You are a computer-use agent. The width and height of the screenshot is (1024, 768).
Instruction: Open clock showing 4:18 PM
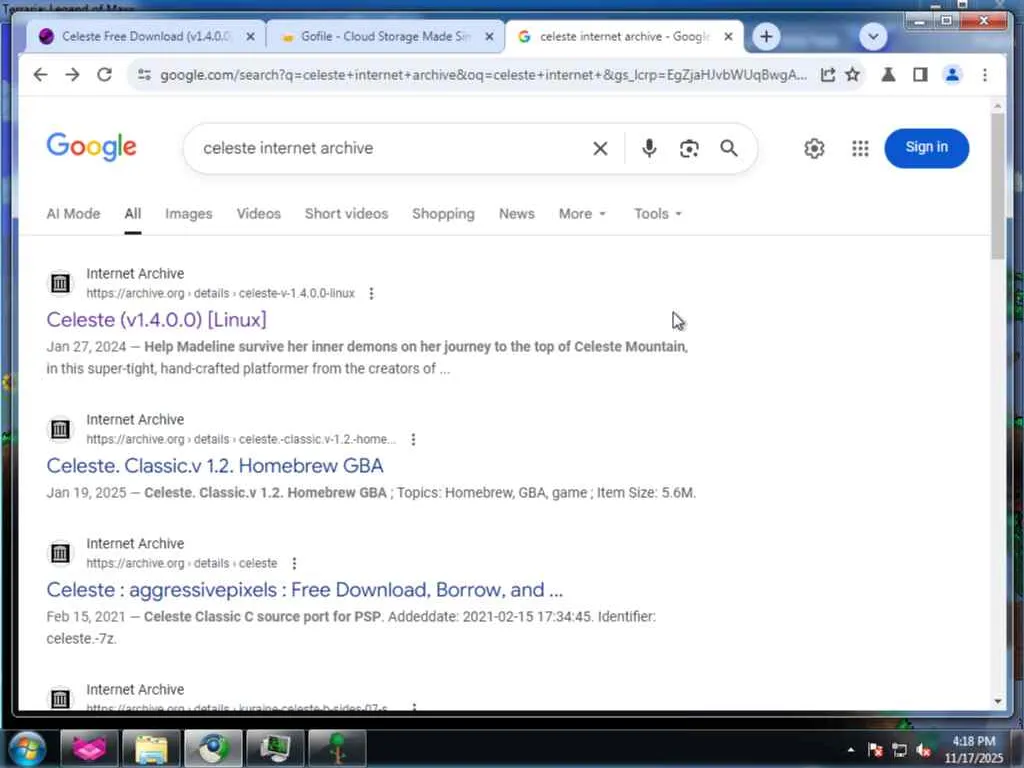(974, 749)
